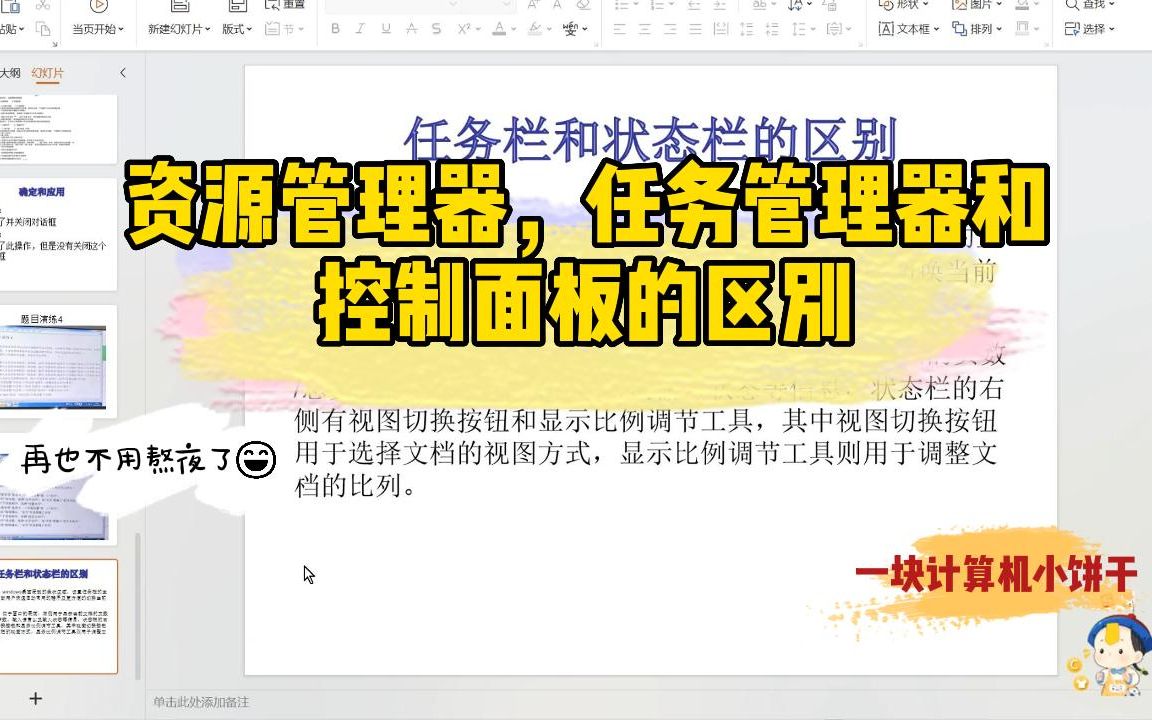1152x720 pixels.
Task: Apply distributed alignment
Action: click(721, 29)
